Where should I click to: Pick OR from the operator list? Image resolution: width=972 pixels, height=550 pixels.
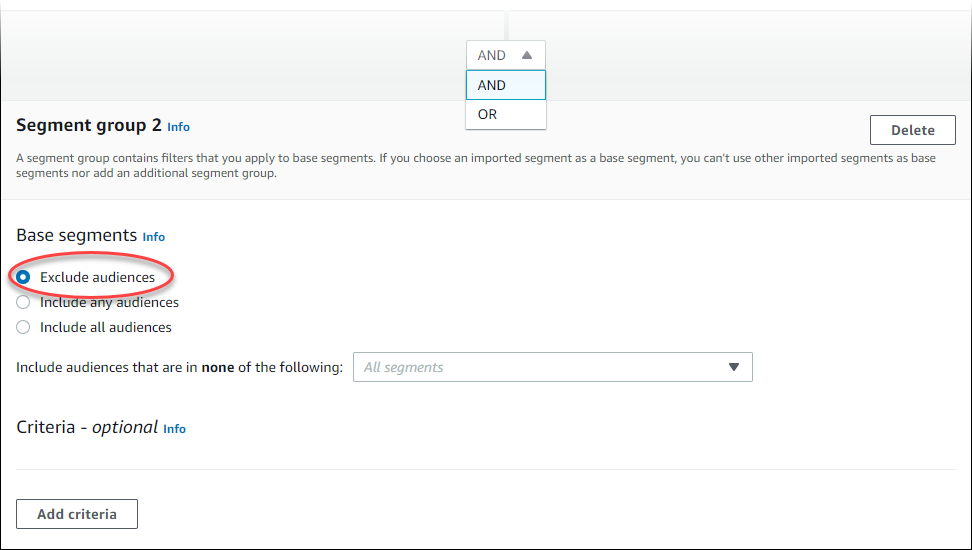[x=505, y=114]
